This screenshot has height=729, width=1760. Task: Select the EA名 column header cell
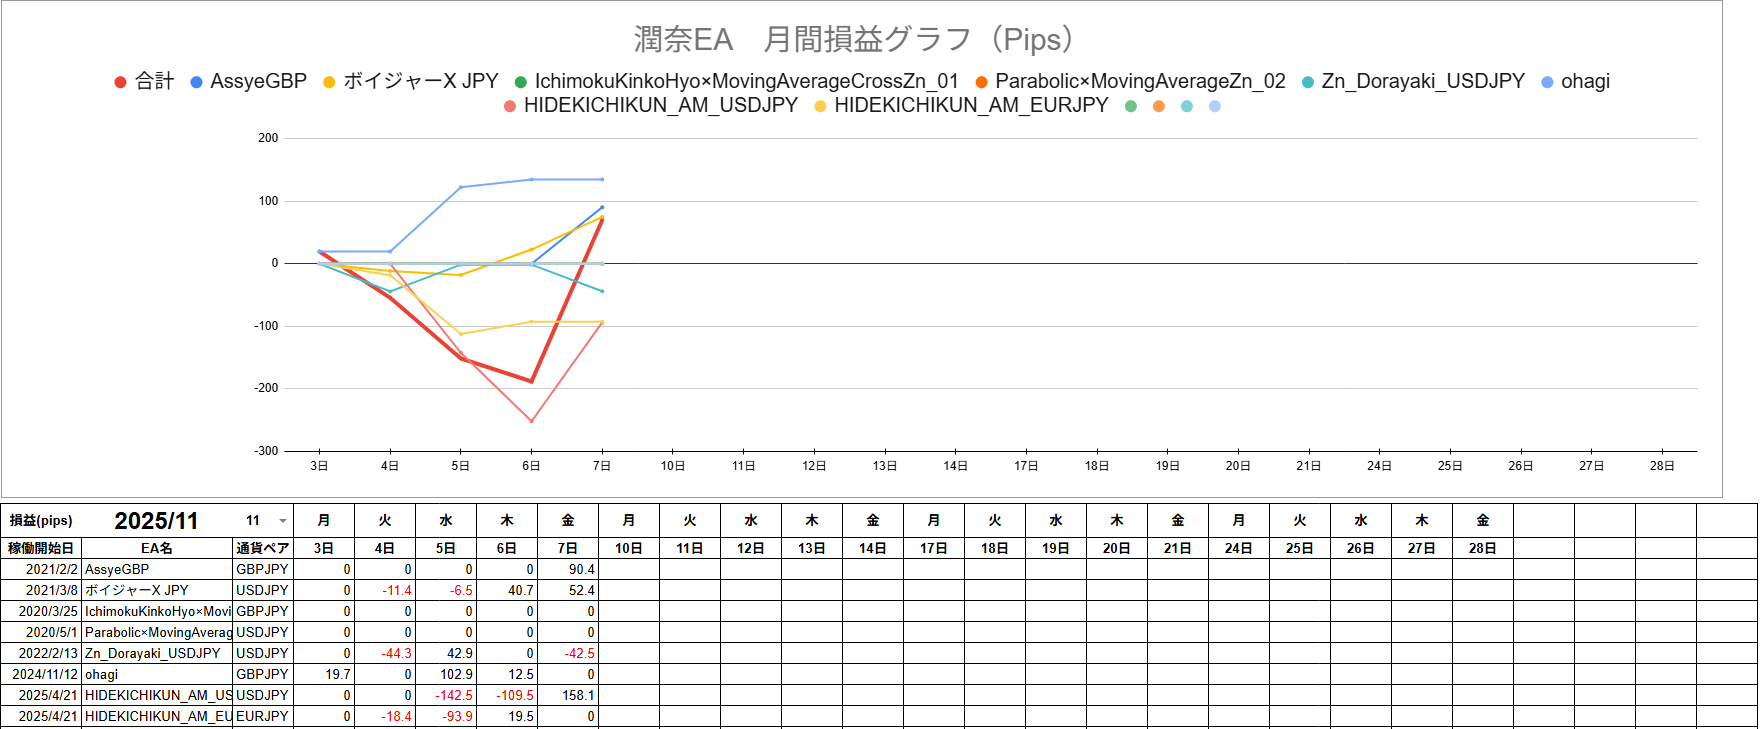156,548
